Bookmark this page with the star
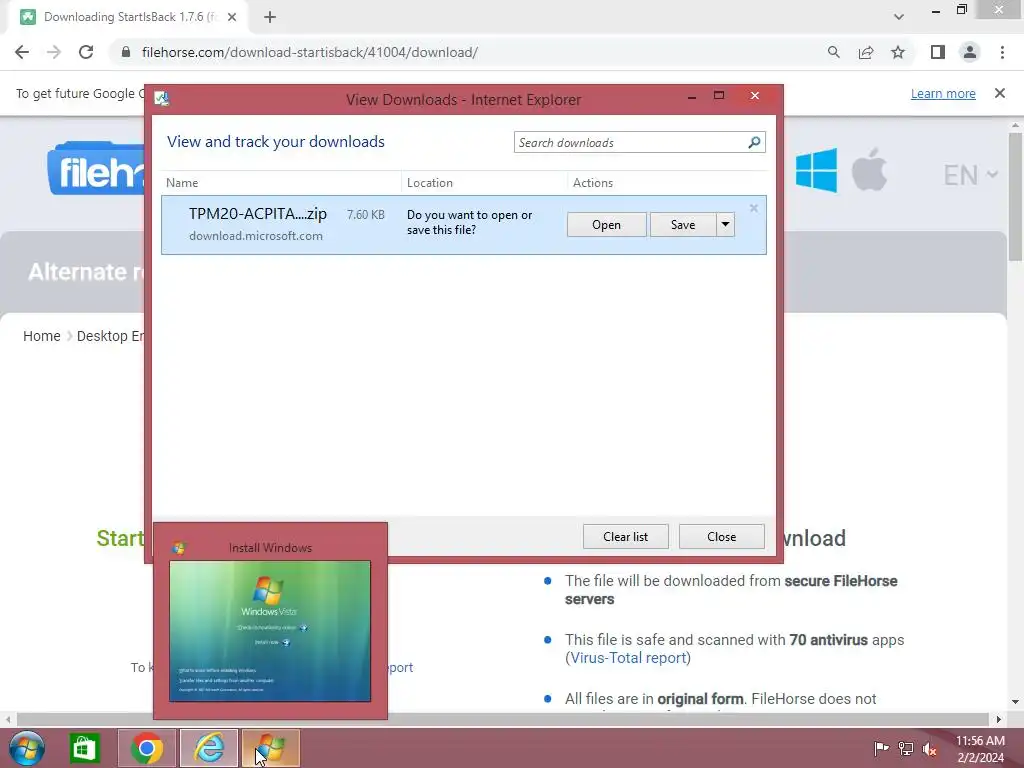Screen dimensions: 1024x768 point(898,52)
